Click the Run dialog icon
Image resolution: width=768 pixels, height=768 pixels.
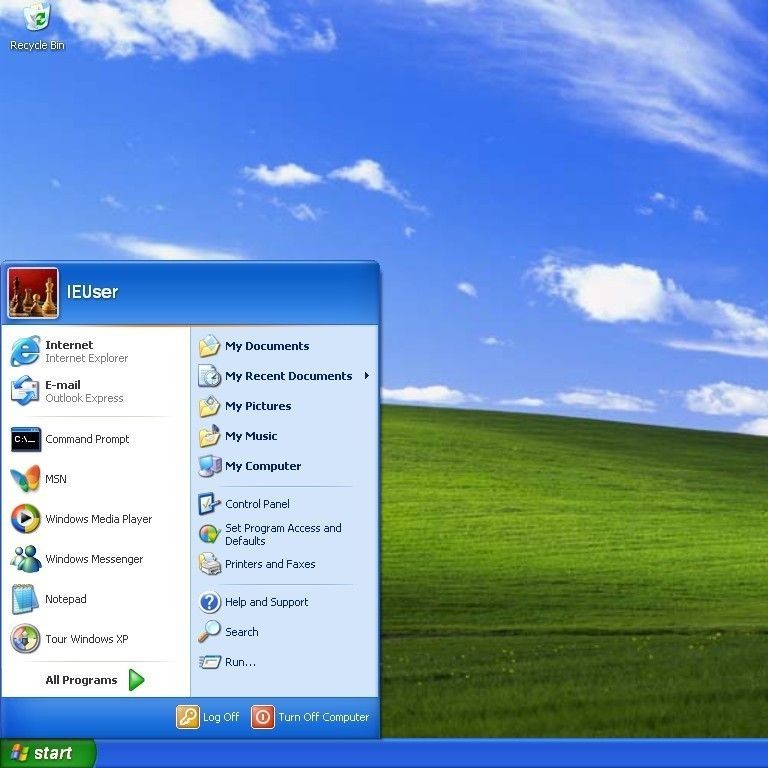tap(210, 662)
